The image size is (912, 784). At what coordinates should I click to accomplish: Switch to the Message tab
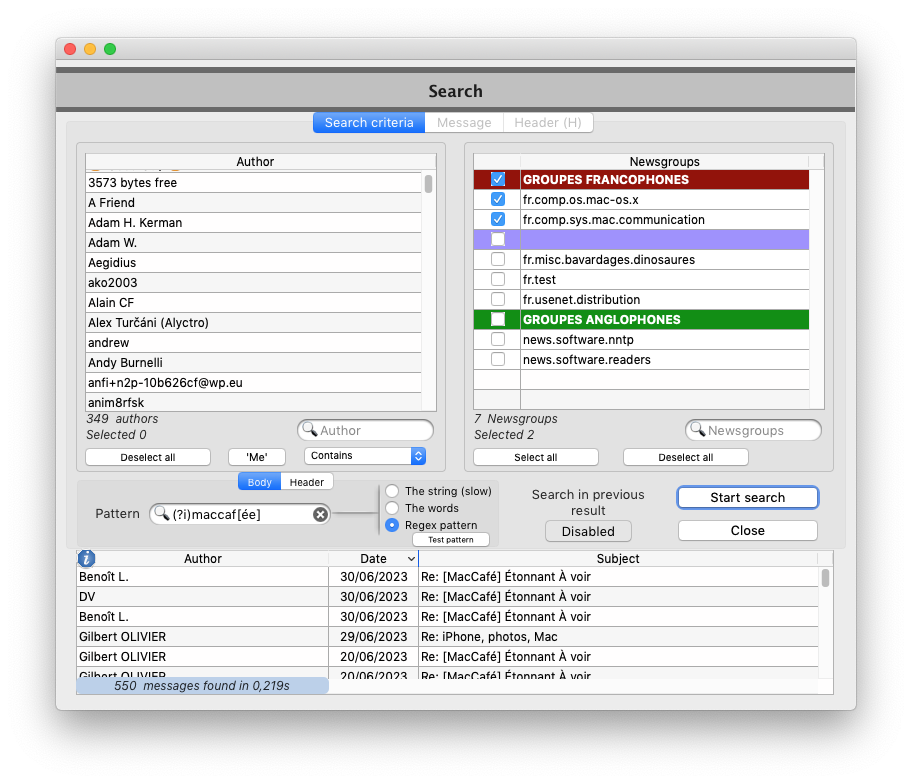(x=464, y=122)
